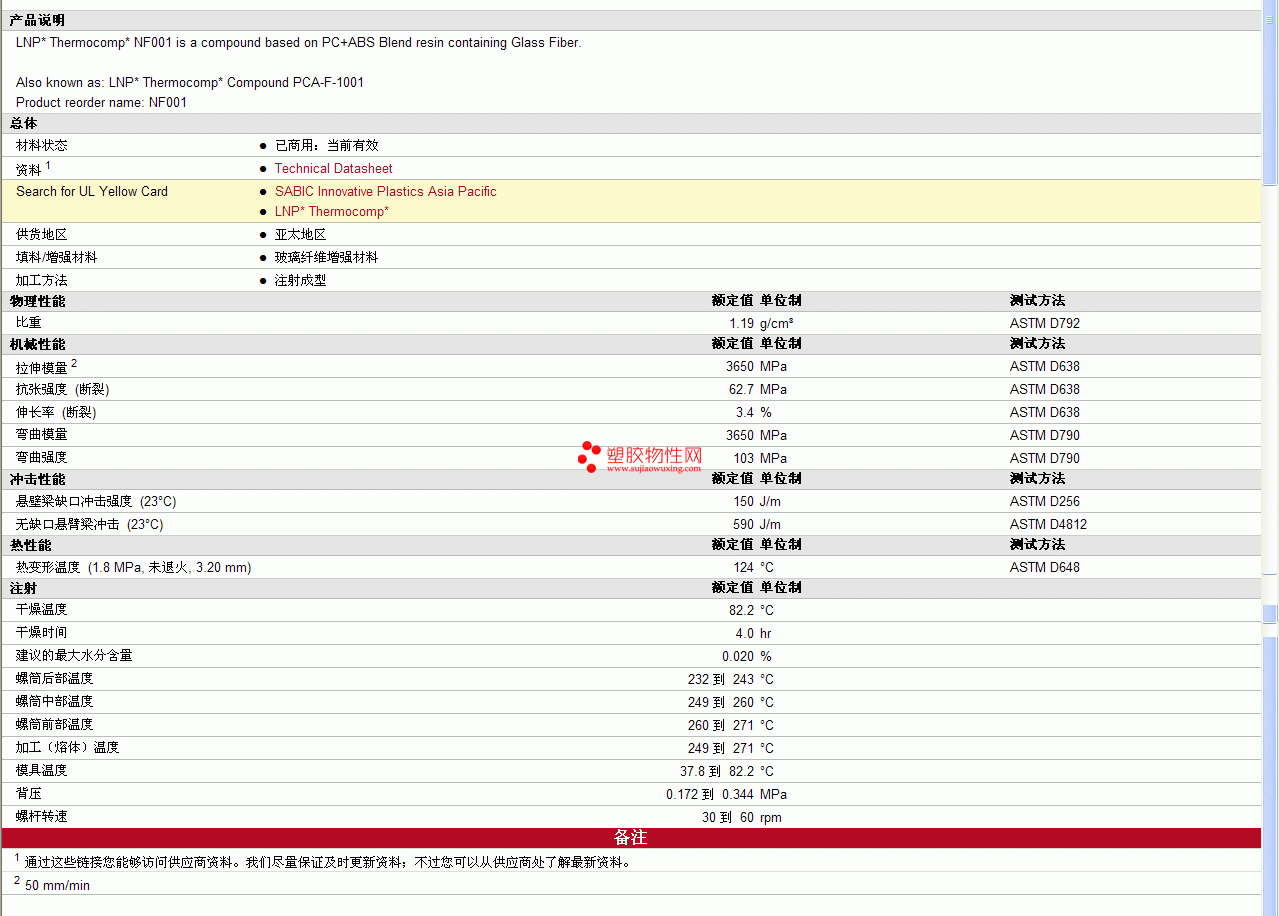Select 3650 in the 拉伸模量 row
The image size is (1279, 916).
click(x=740, y=366)
